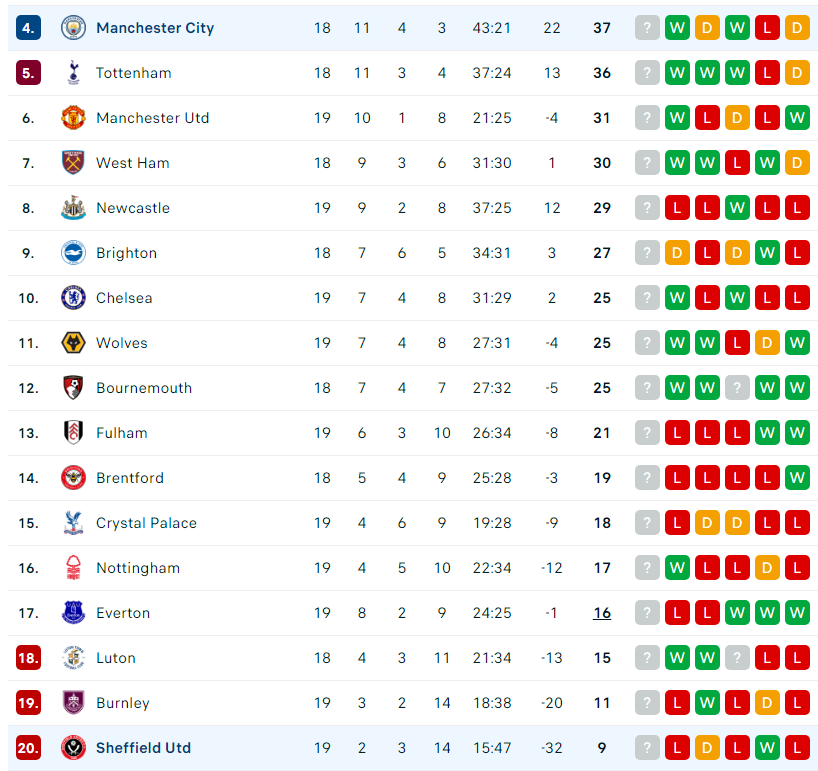This screenshot has height=771, width=818.
Task: Select the Newcastle club crest
Action: (73, 208)
